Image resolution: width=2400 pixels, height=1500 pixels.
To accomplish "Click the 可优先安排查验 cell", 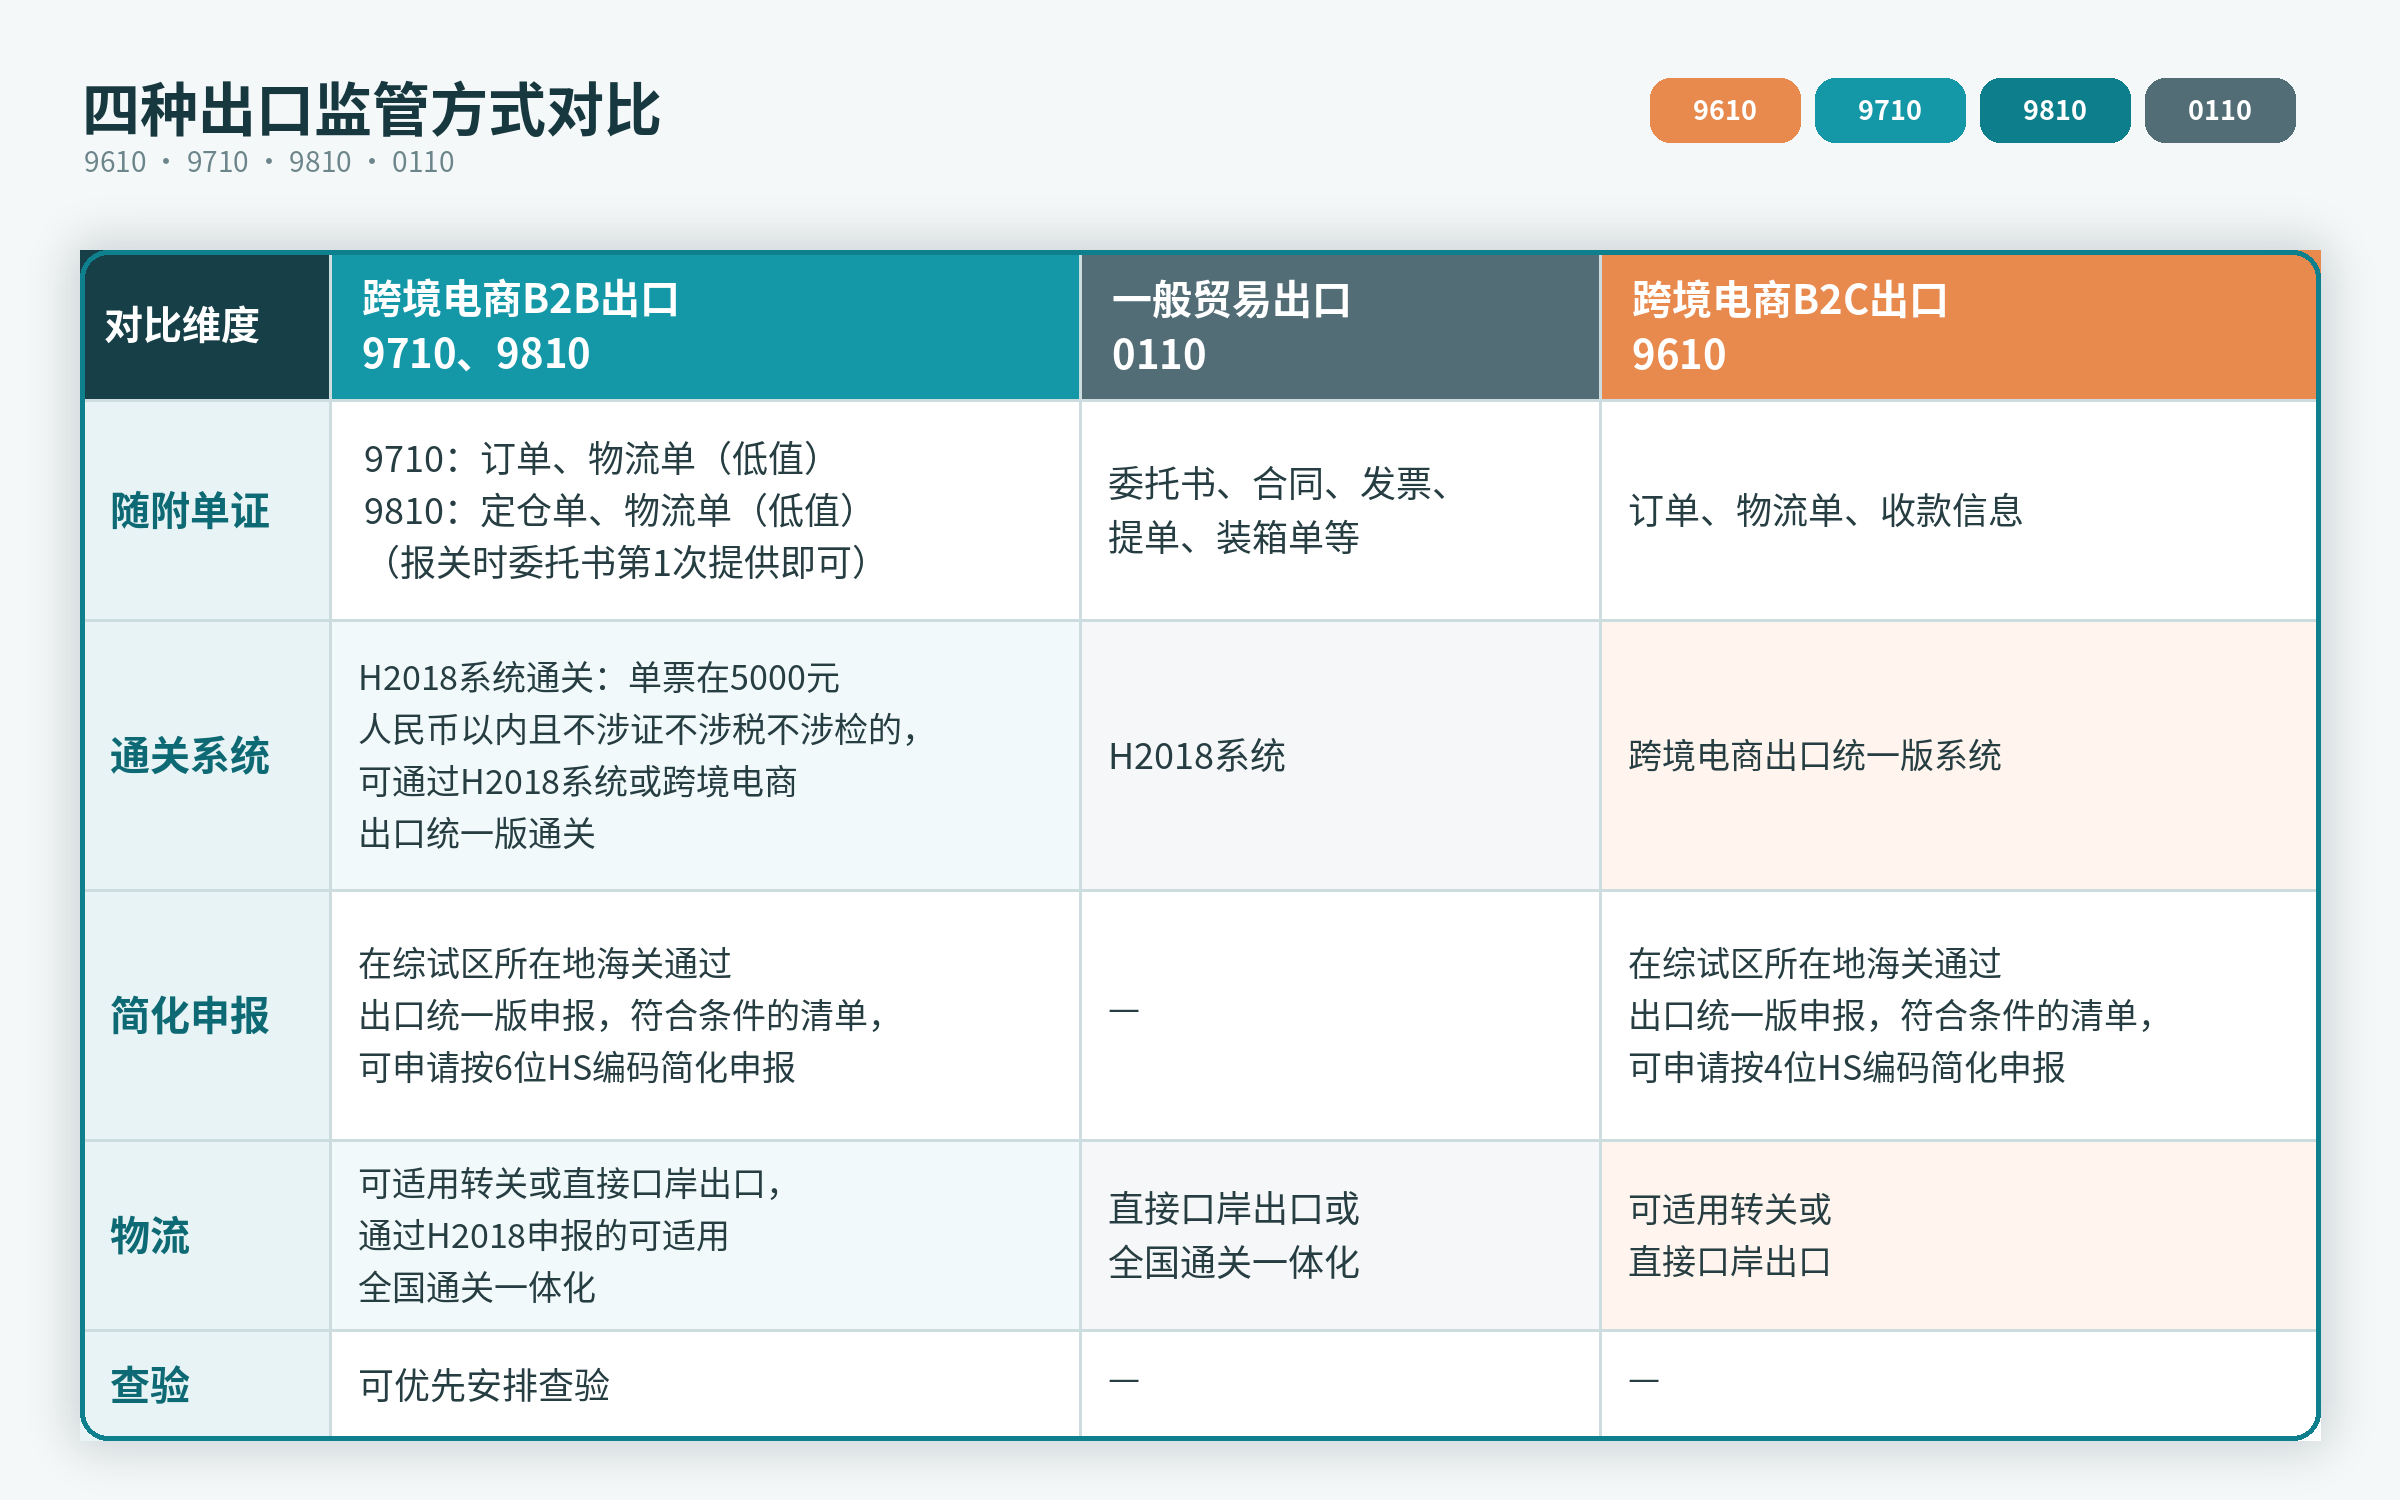I will click(705, 1385).
